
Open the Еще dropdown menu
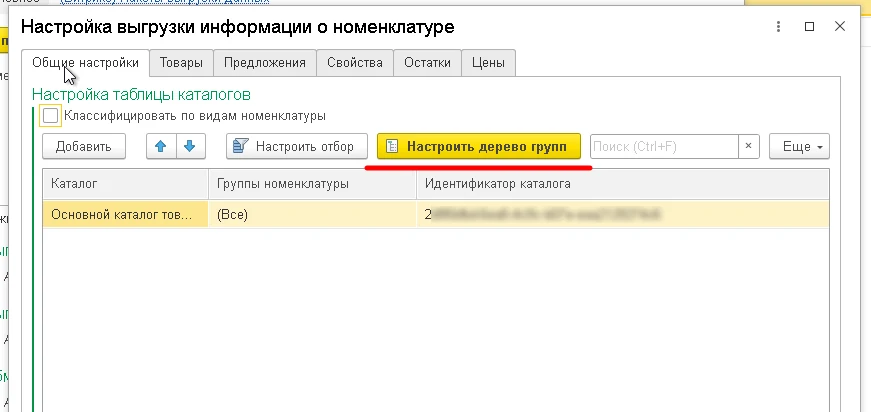[799, 147]
